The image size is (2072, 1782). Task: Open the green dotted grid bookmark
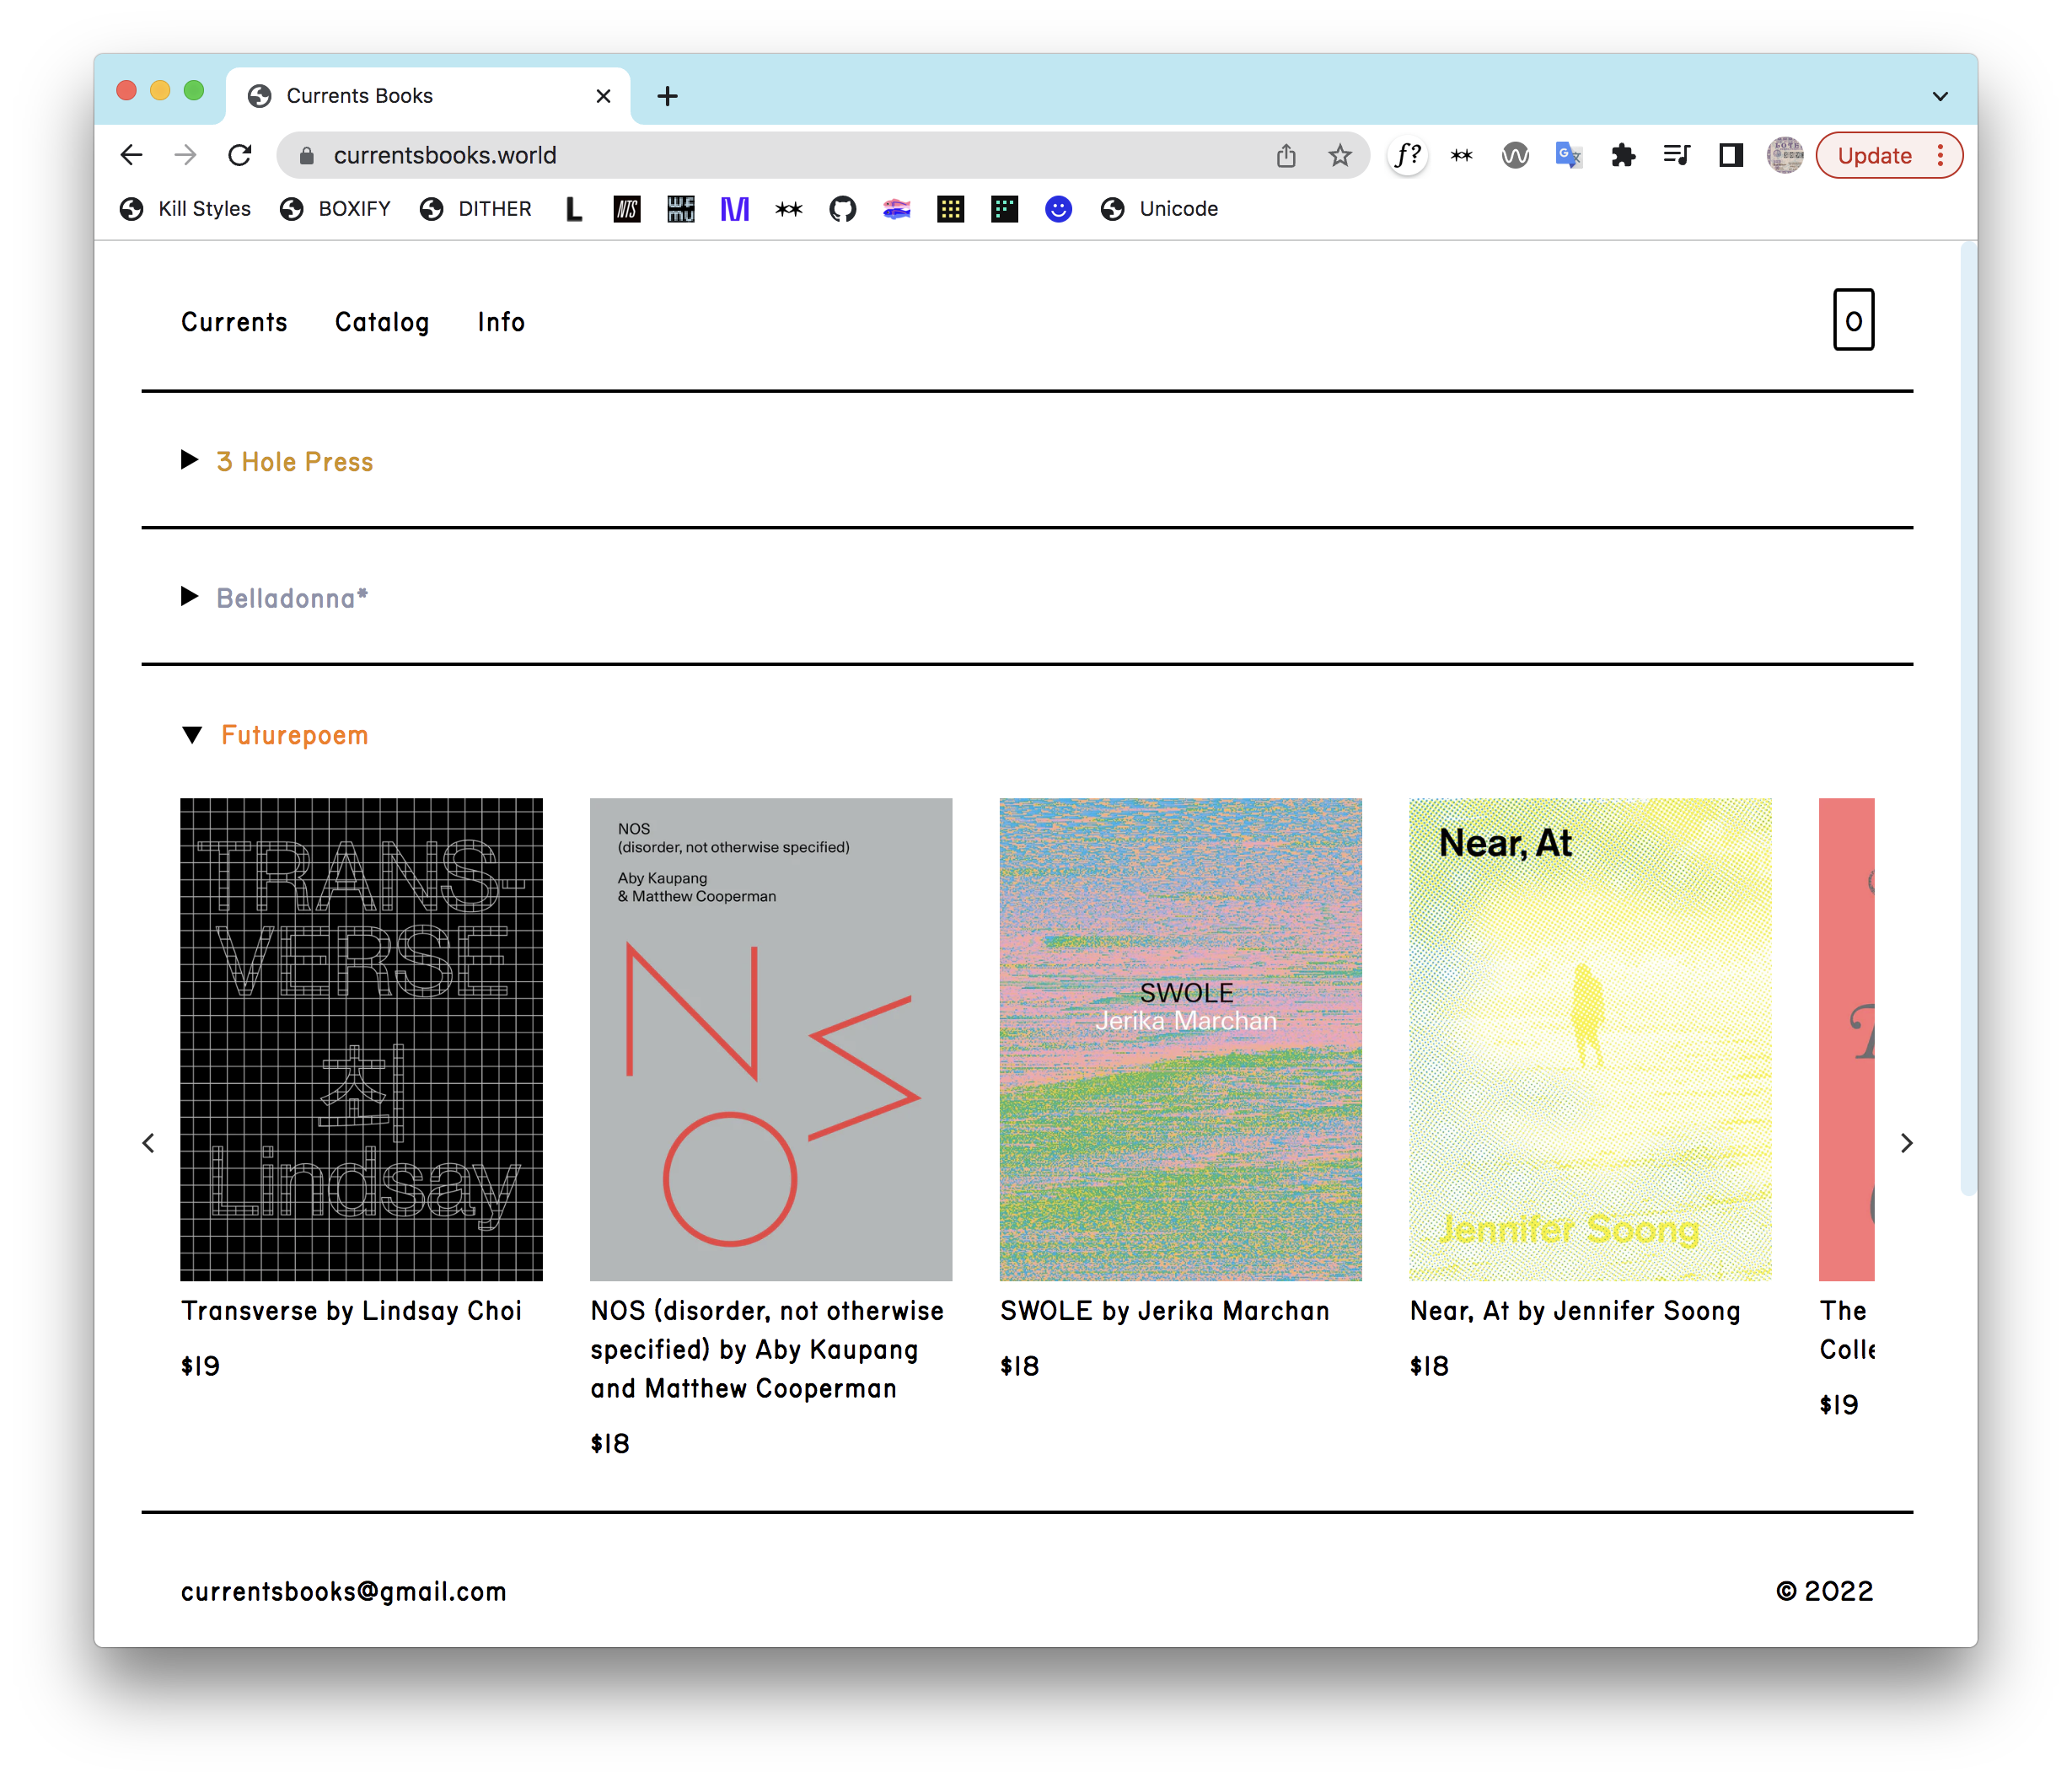coord(1005,209)
